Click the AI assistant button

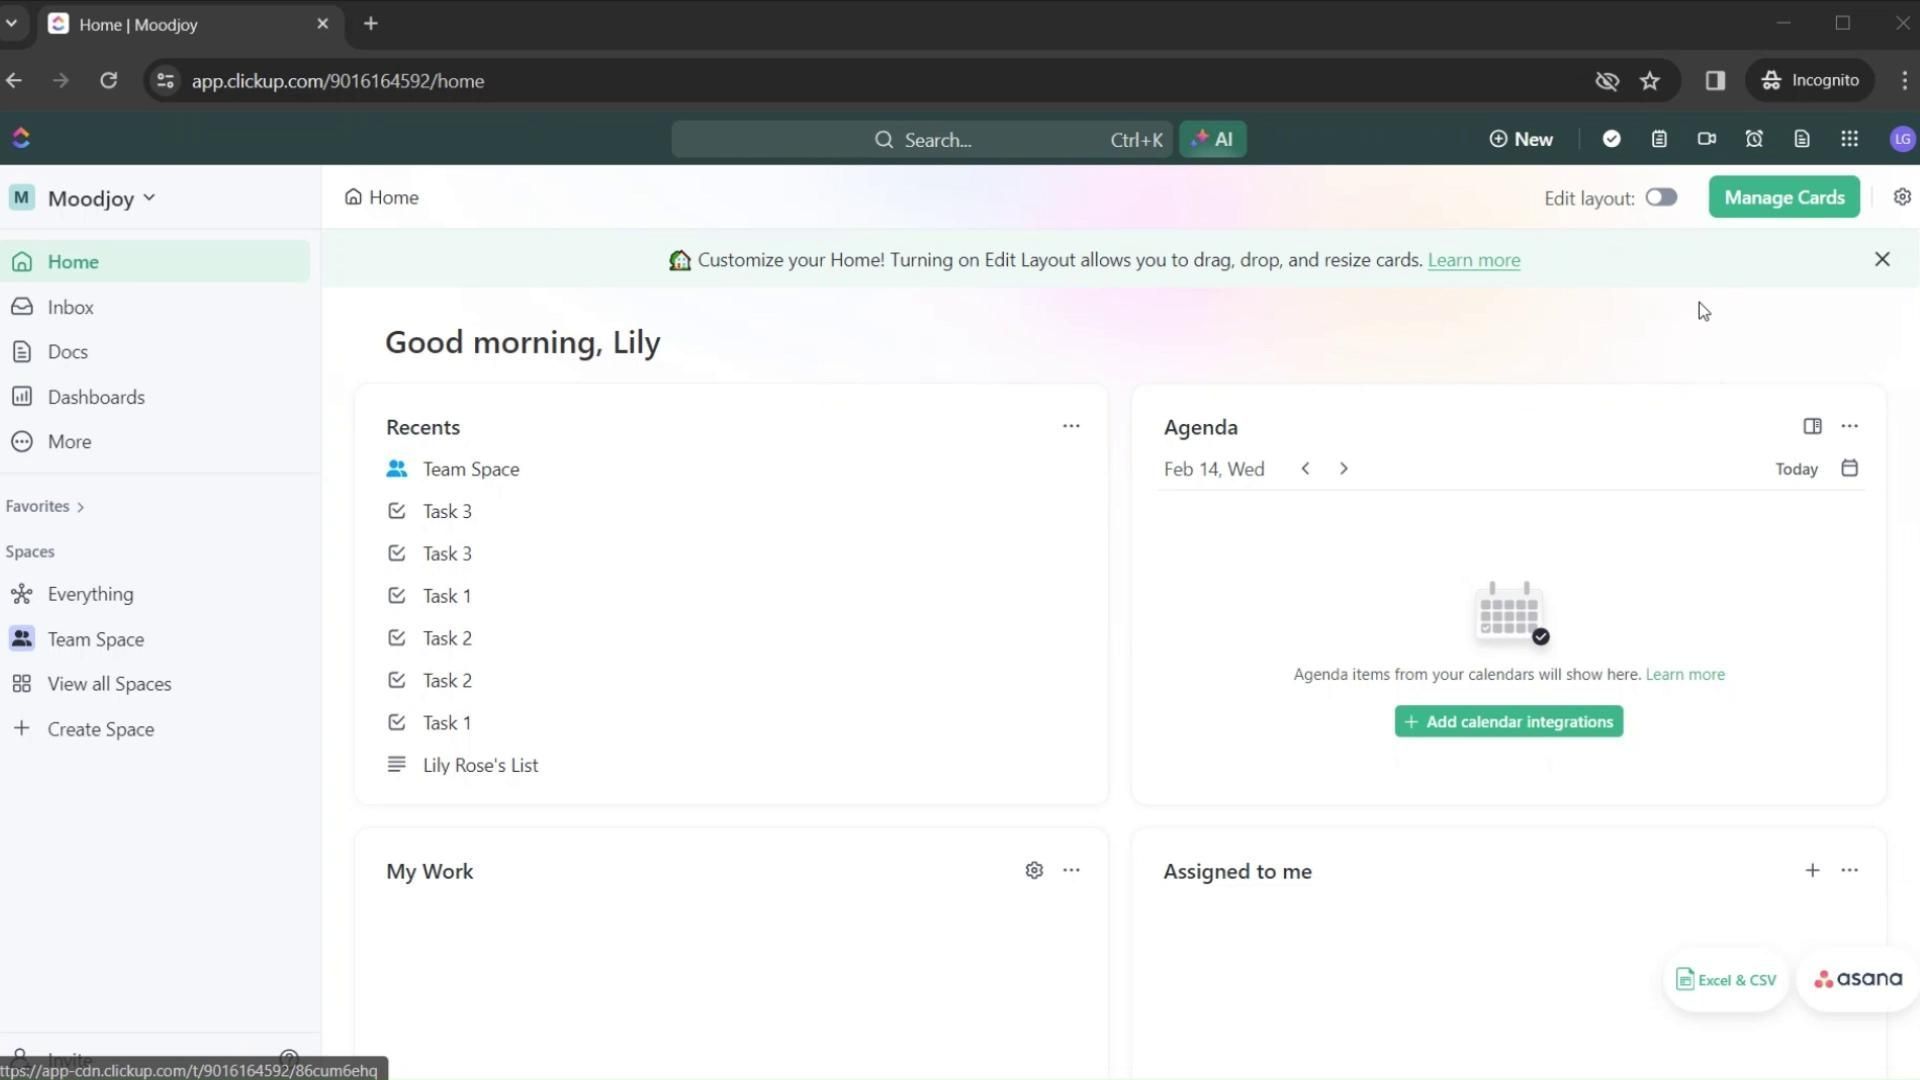click(1212, 139)
